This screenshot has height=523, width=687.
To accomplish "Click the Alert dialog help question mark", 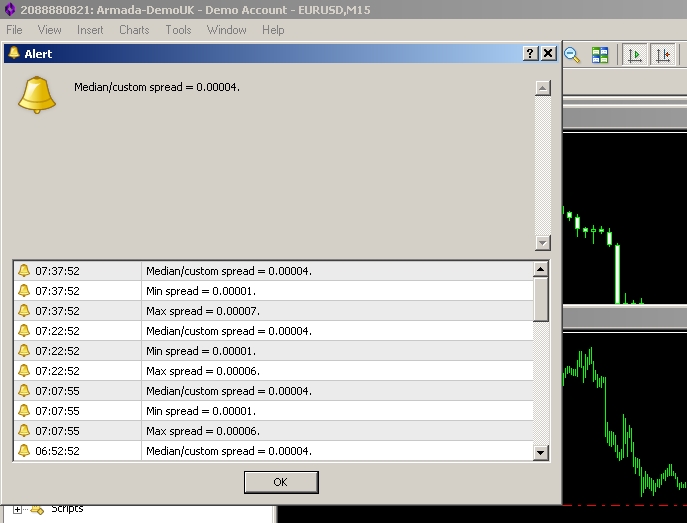I will 530,53.
